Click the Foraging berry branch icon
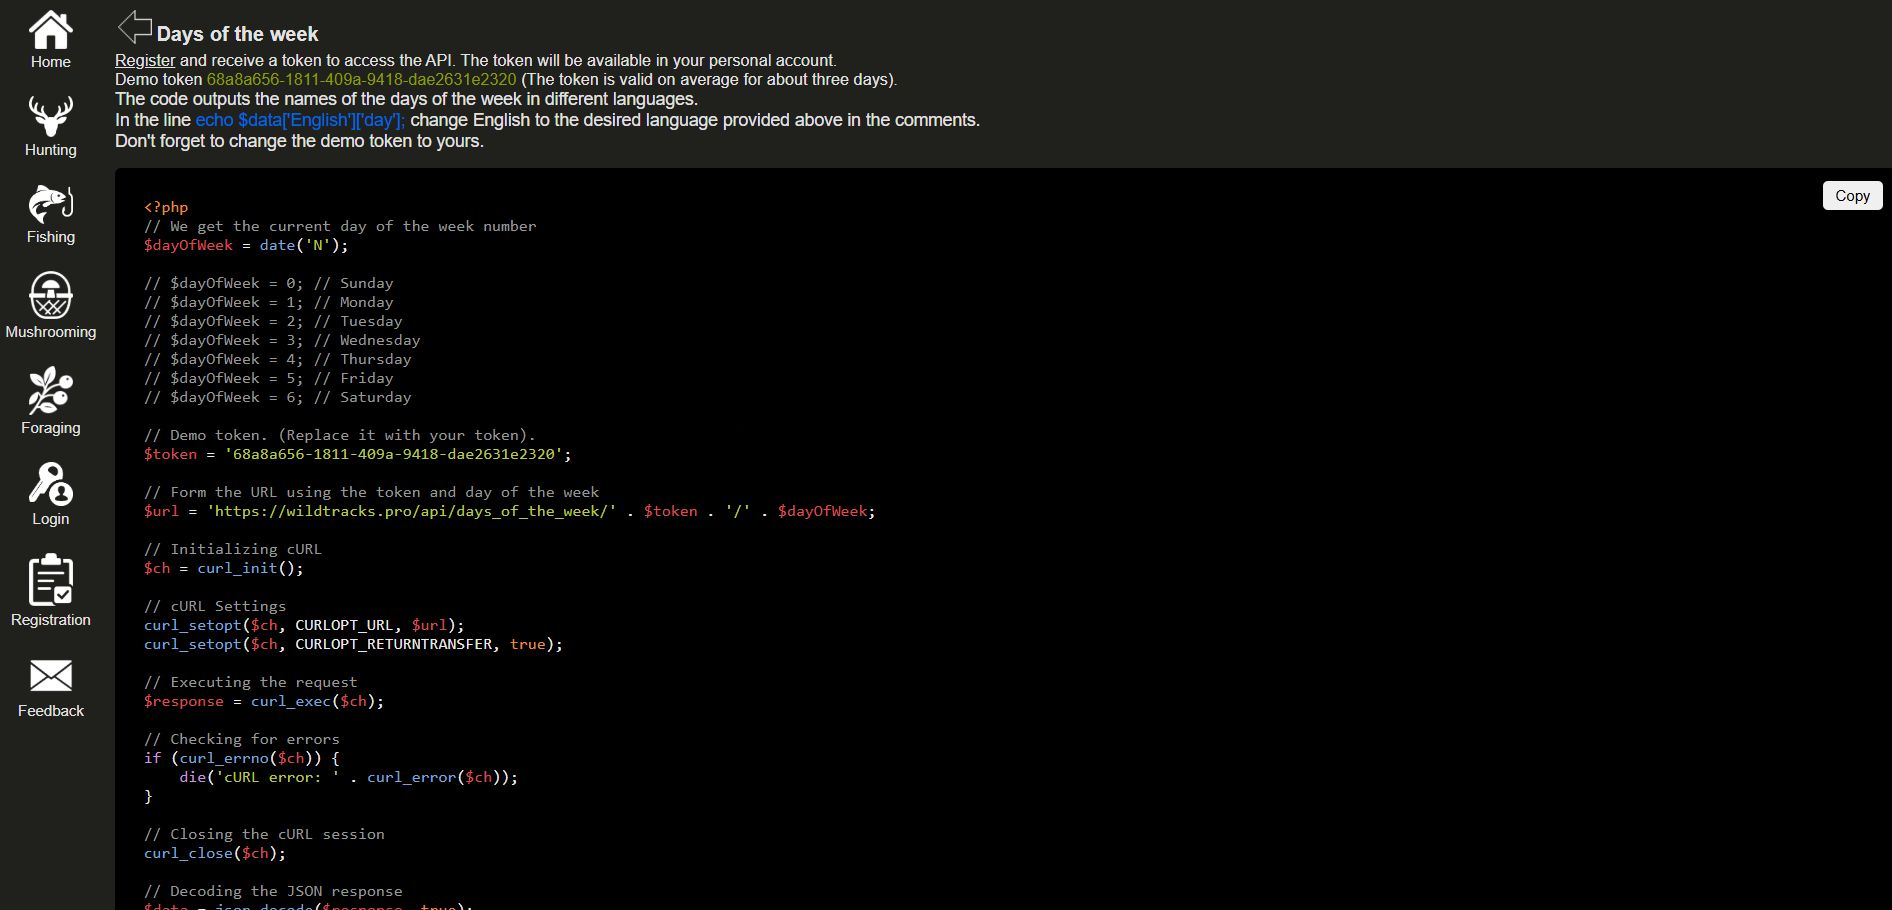Viewport: 1892px width, 910px height. (x=50, y=390)
